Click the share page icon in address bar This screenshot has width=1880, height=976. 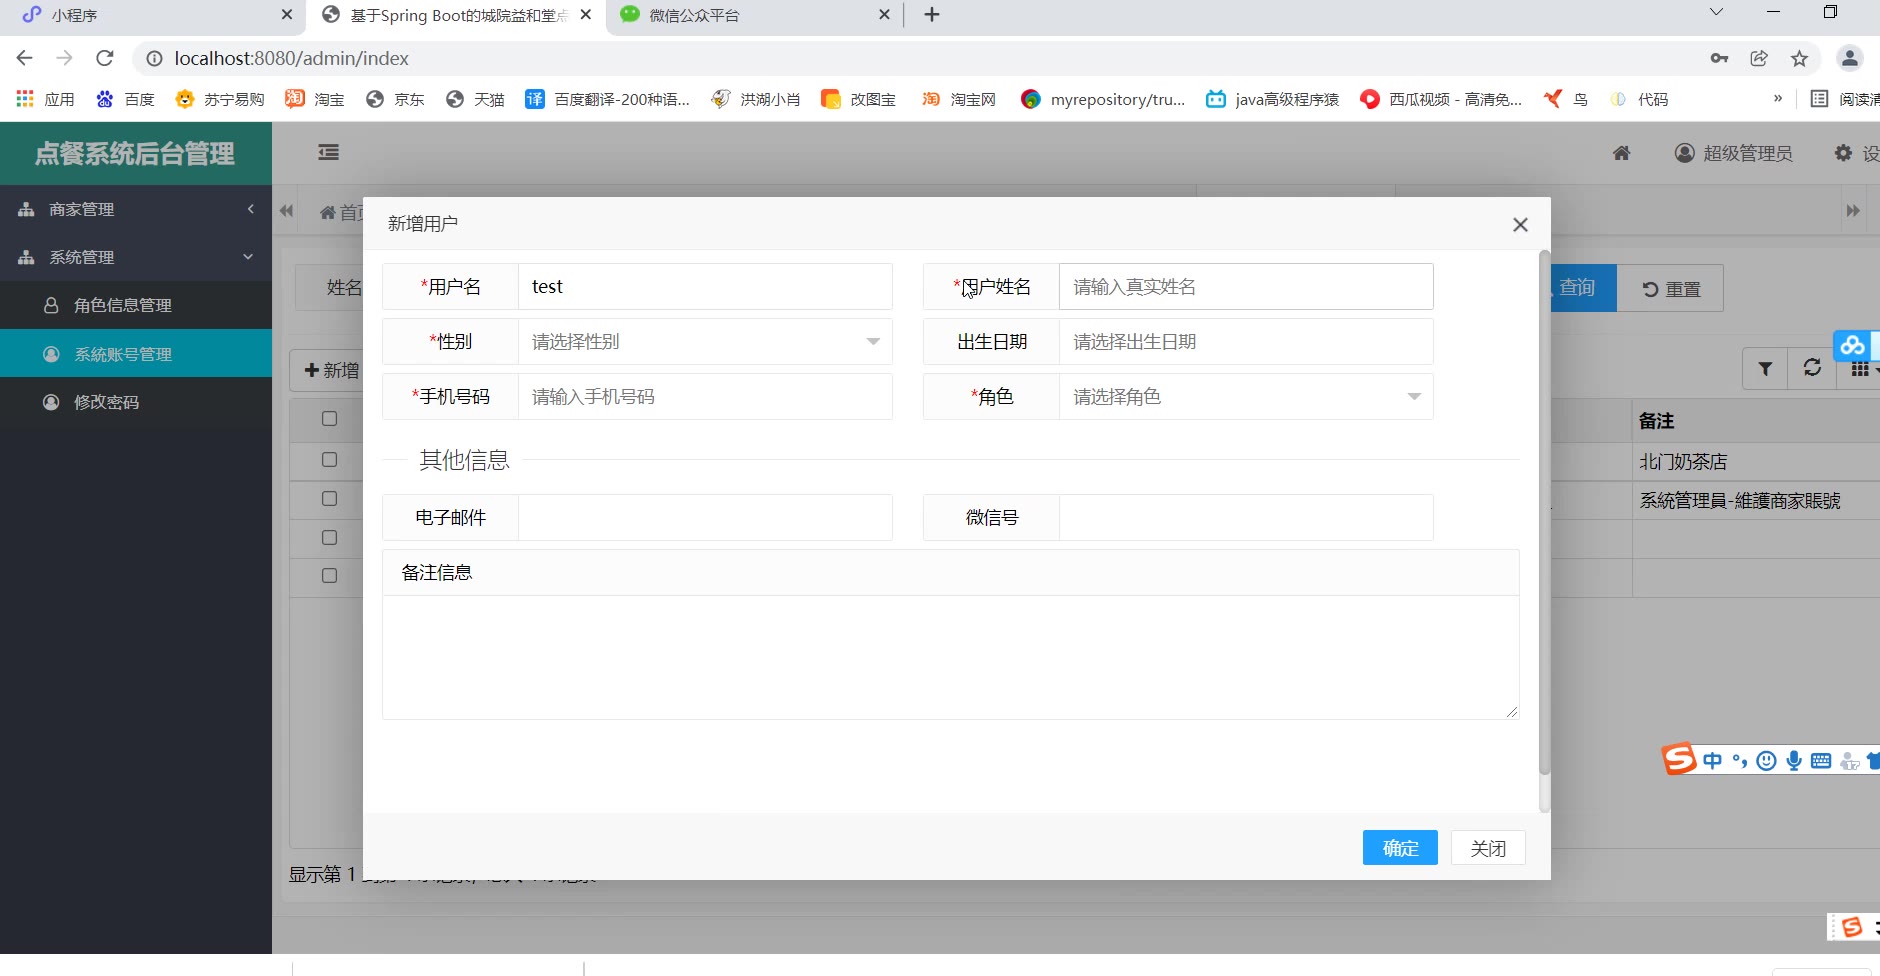(1759, 58)
